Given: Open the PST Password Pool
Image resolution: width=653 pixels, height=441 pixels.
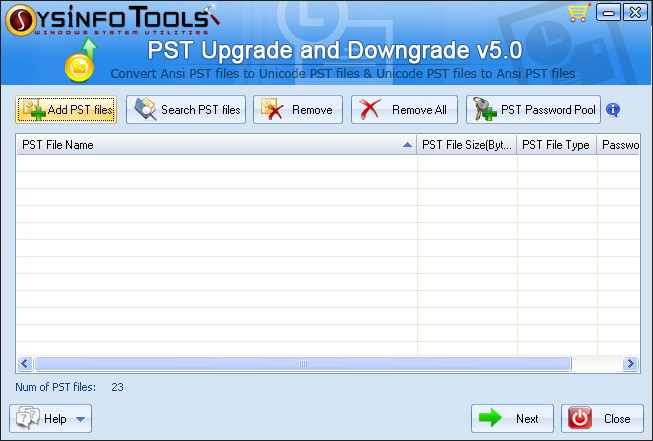Looking at the screenshot, I should [533, 110].
